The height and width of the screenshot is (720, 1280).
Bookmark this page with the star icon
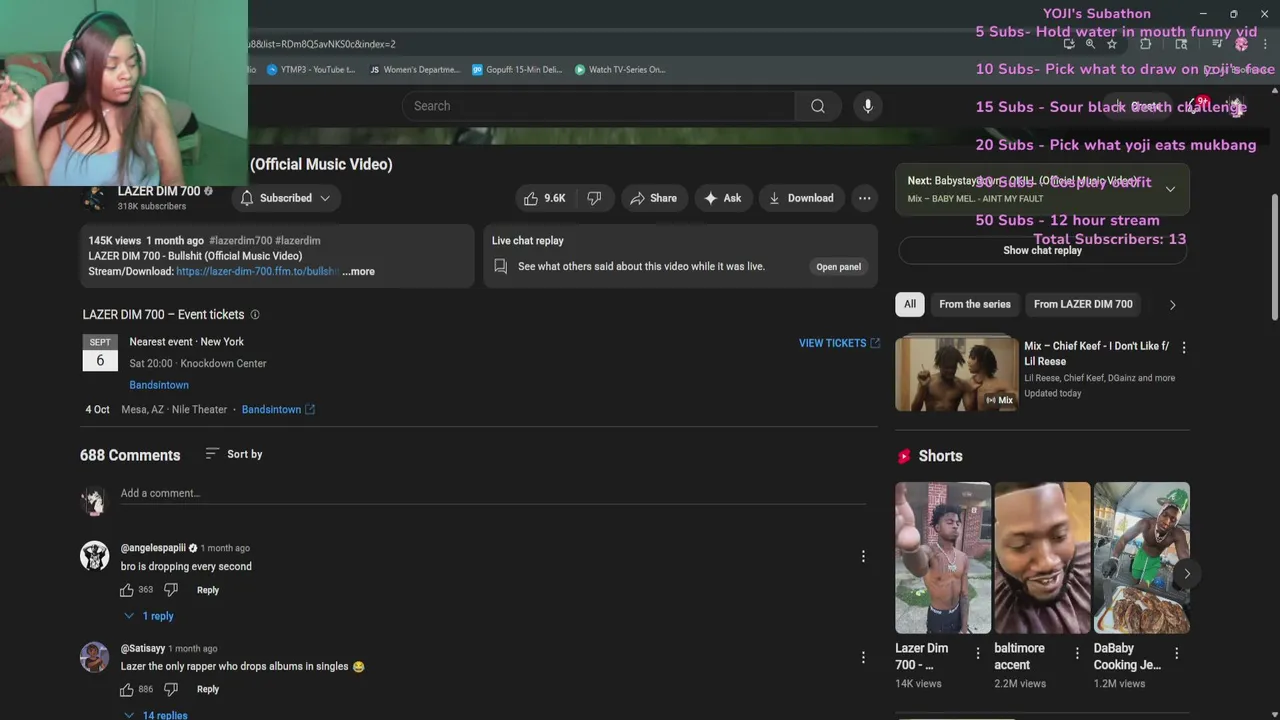1112,44
